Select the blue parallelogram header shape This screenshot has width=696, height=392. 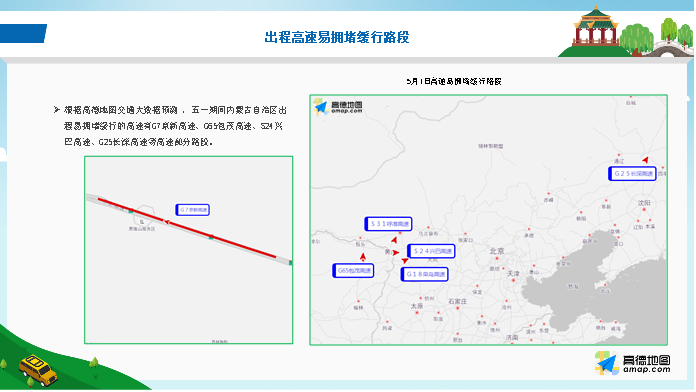(23, 33)
